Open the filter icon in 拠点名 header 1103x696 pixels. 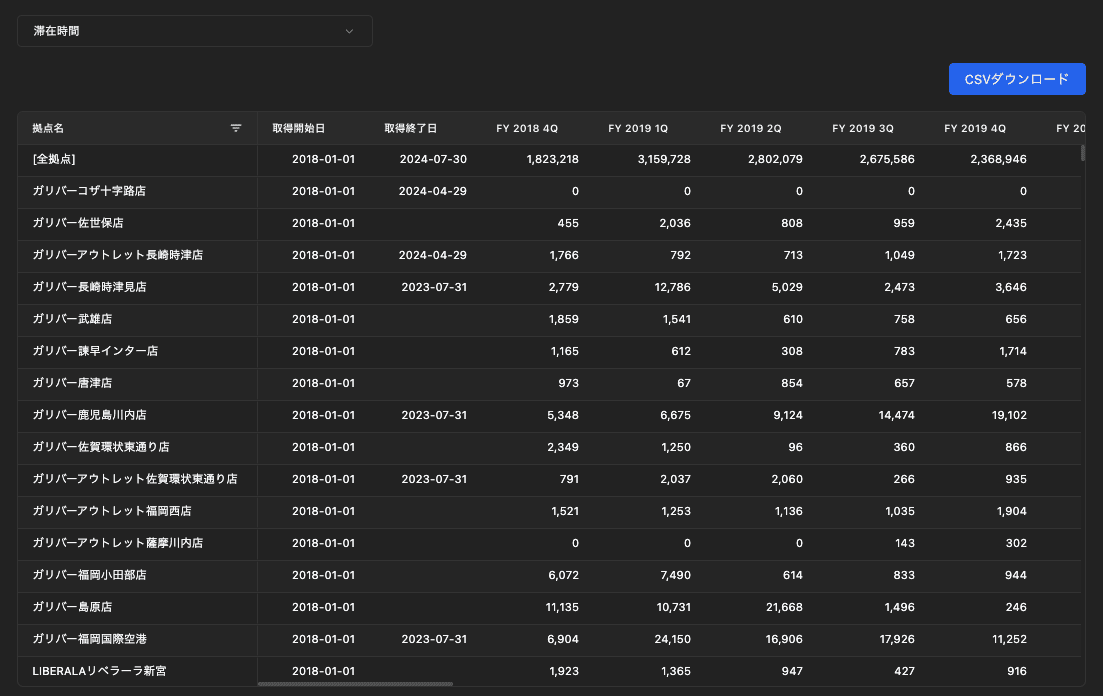[236, 128]
